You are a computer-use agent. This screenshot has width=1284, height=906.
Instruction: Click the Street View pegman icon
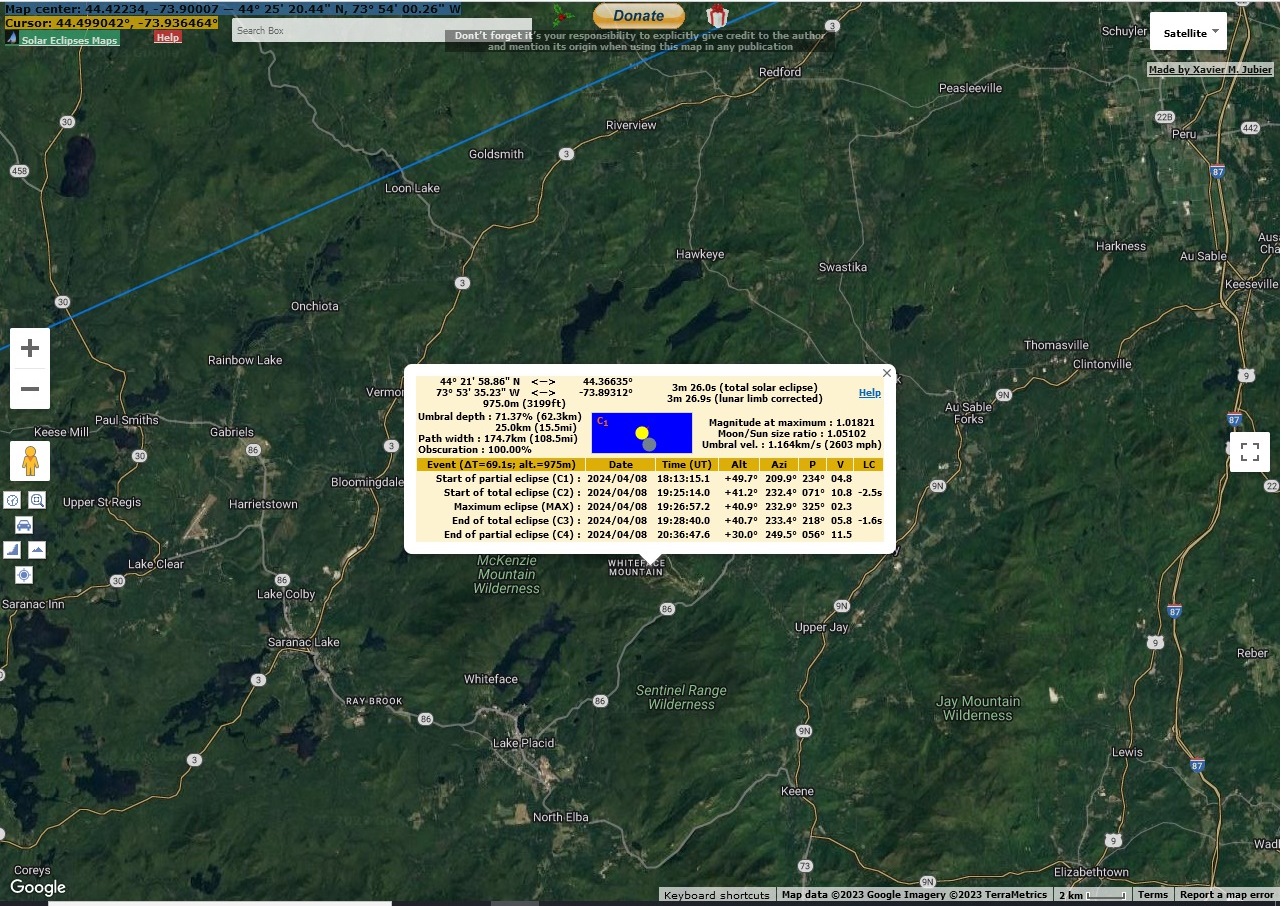coord(30,460)
